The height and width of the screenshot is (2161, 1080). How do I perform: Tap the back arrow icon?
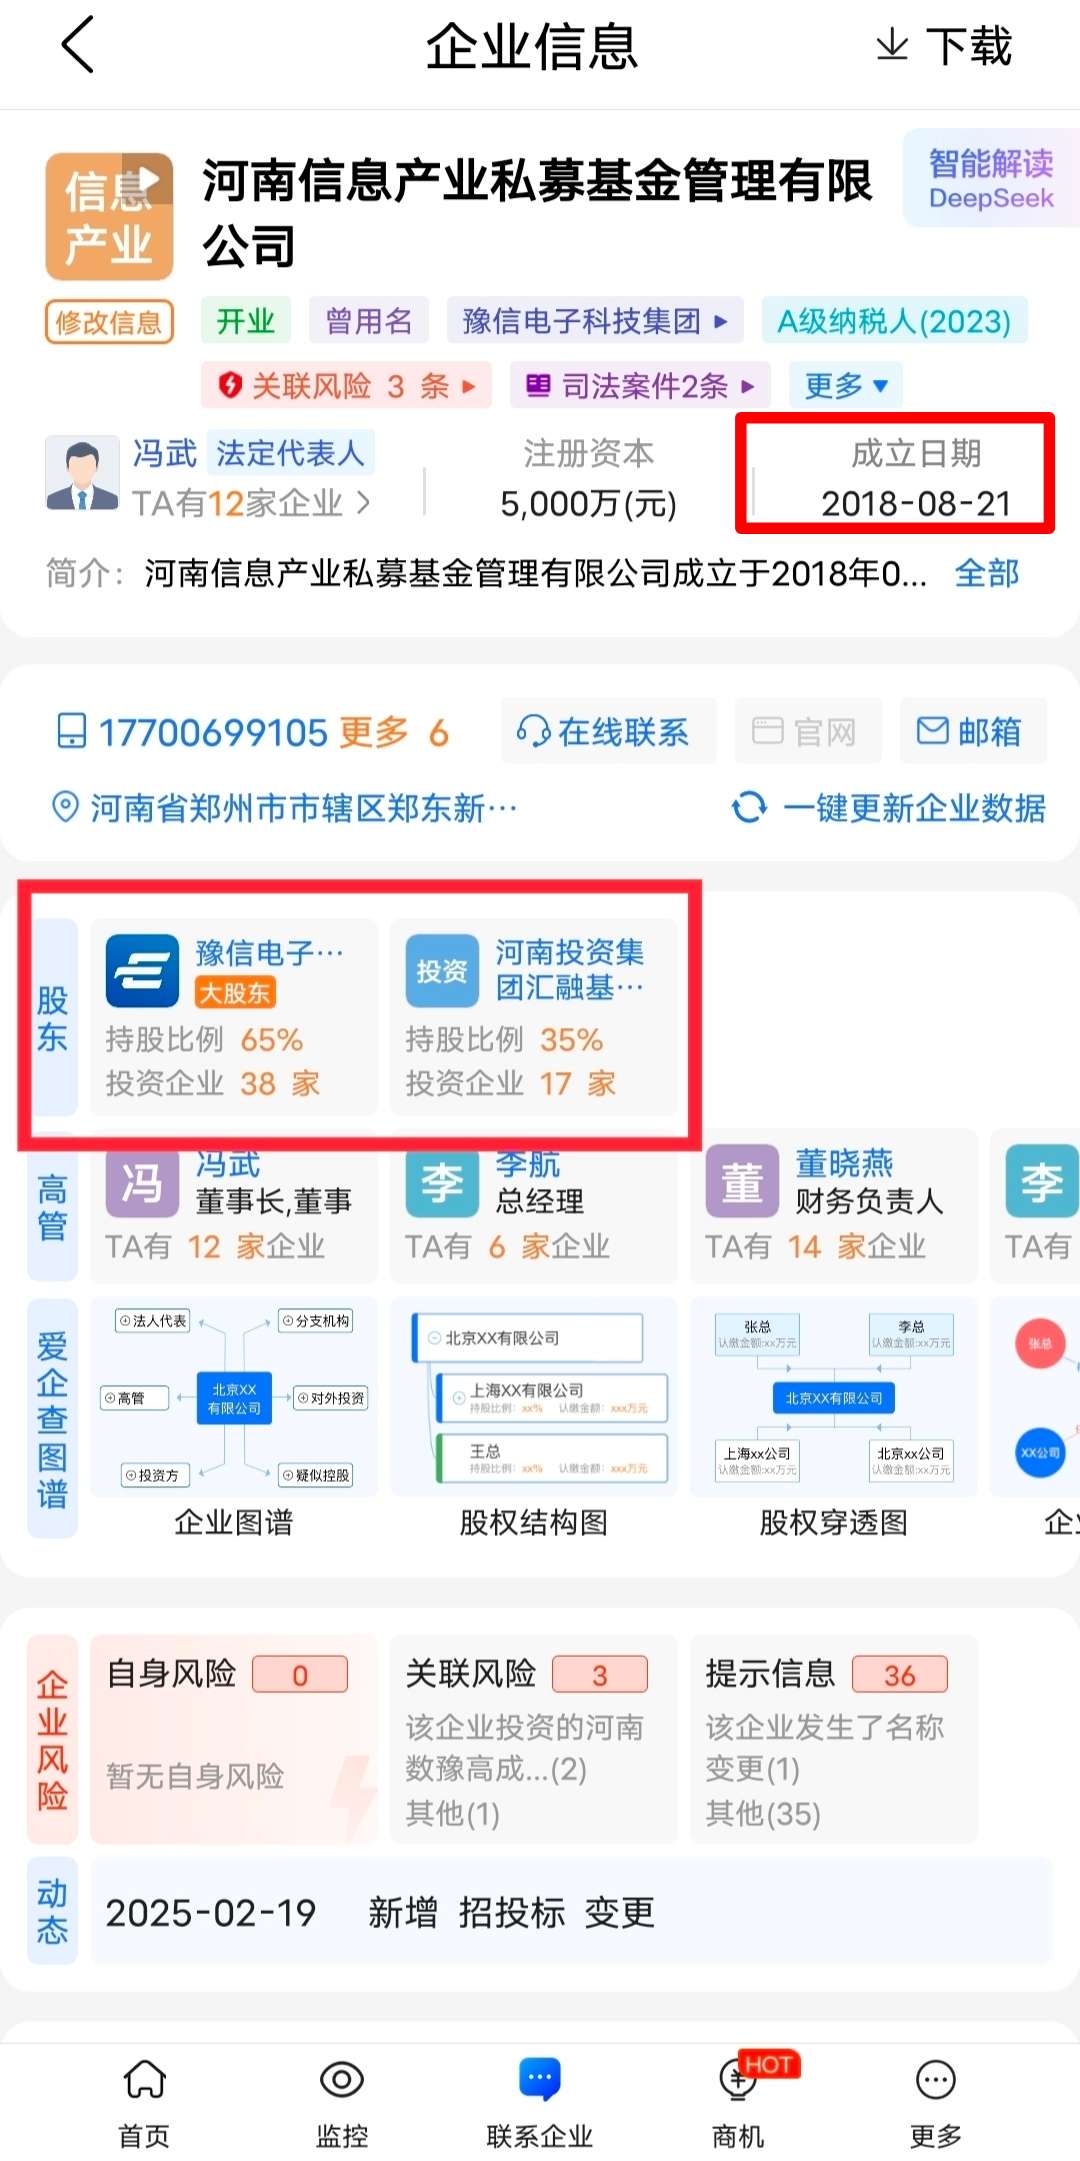(x=78, y=45)
